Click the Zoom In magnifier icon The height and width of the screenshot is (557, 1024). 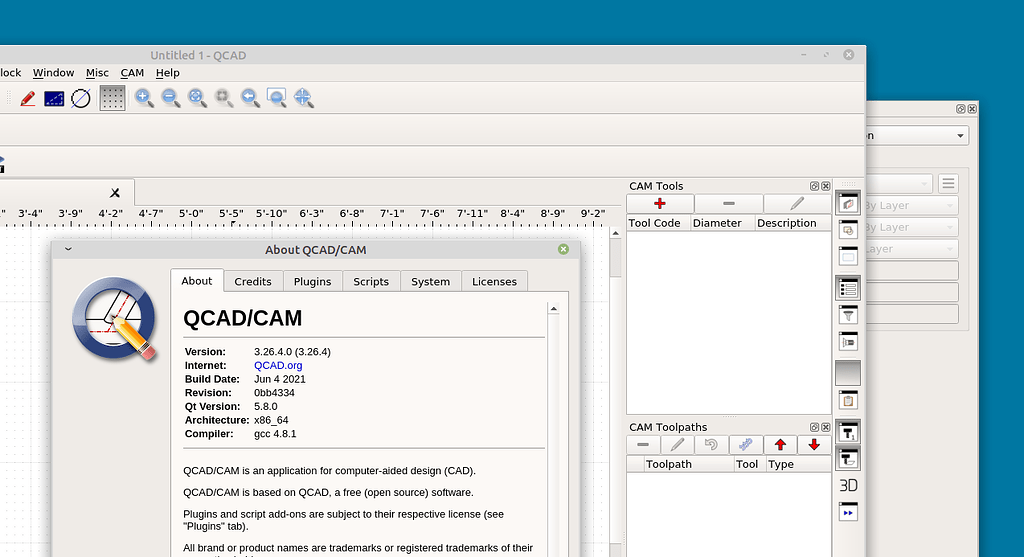tap(144, 99)
